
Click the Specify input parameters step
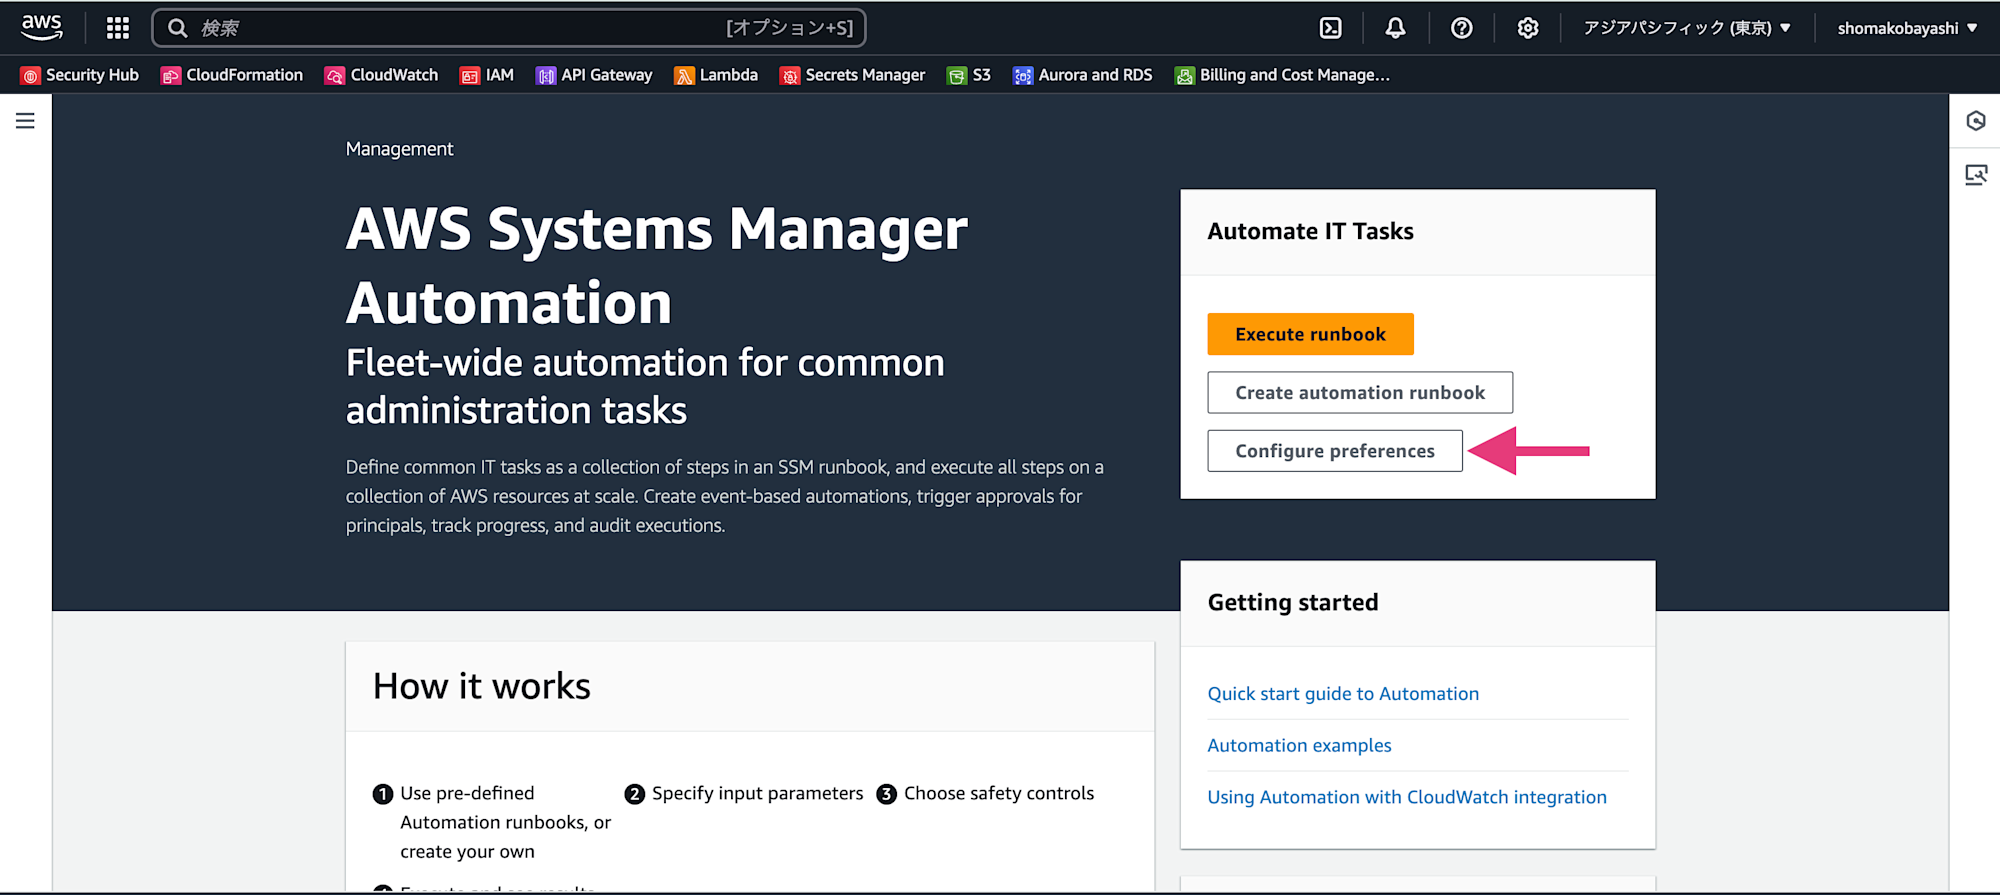745,793
